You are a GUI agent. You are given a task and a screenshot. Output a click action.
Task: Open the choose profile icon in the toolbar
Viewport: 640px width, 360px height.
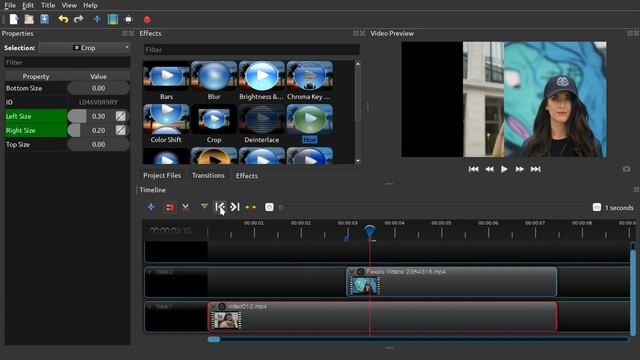[x=113, y=19]
